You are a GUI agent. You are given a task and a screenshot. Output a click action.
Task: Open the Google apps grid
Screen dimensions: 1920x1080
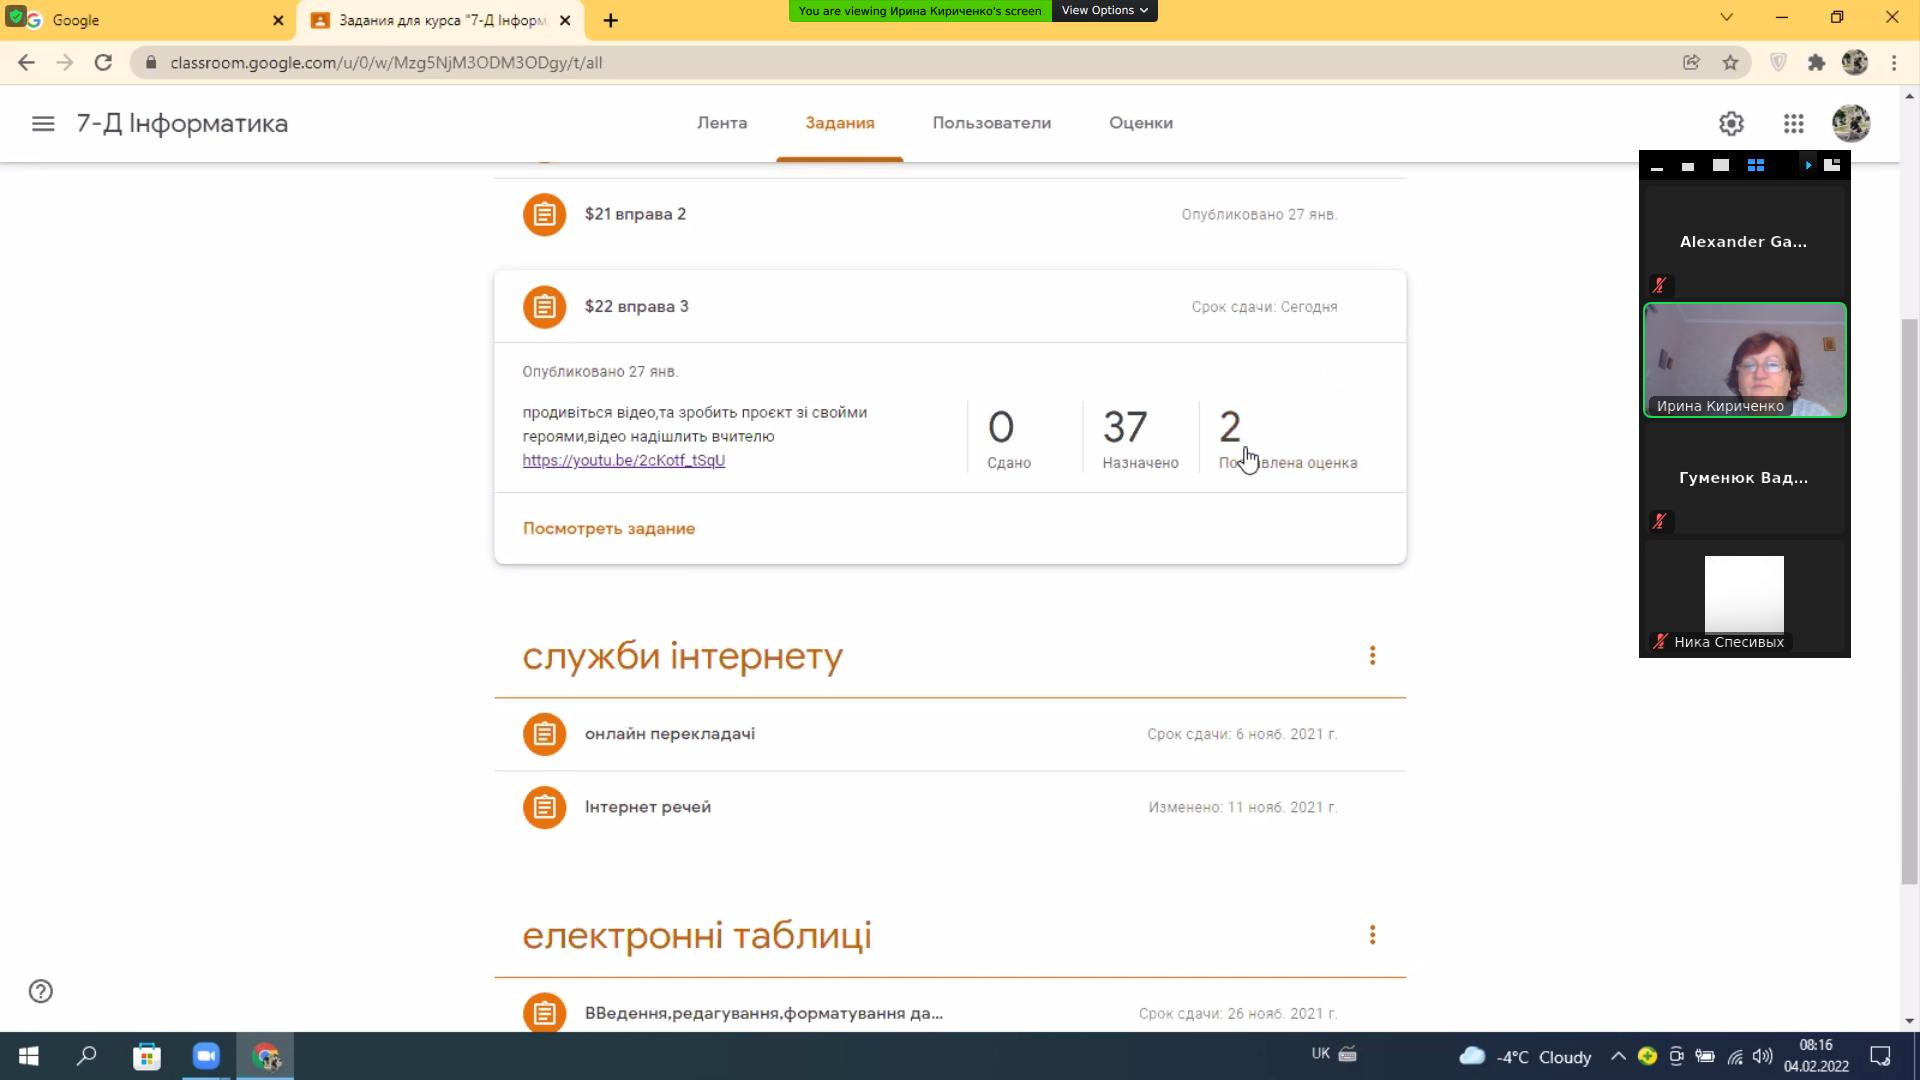(x=1793, y=124)
